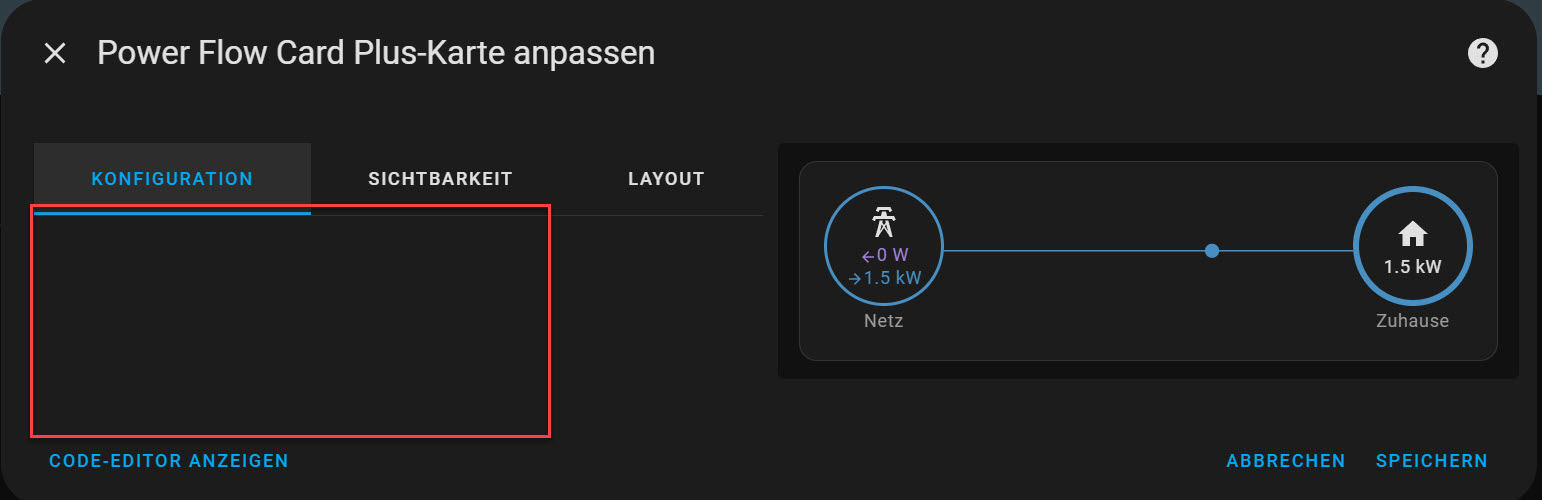This screenshot has width=1542, height=500.
Task: Click the moving dot on flow line
Action: point(1212,251)
